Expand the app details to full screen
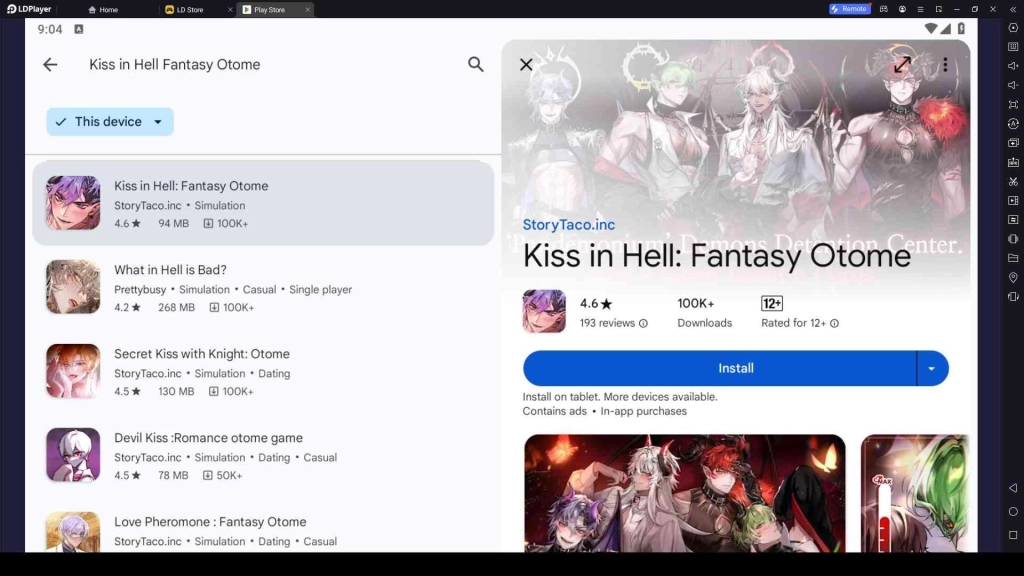The width and height of the screenshot is (1024, 576). click(902, 64)
